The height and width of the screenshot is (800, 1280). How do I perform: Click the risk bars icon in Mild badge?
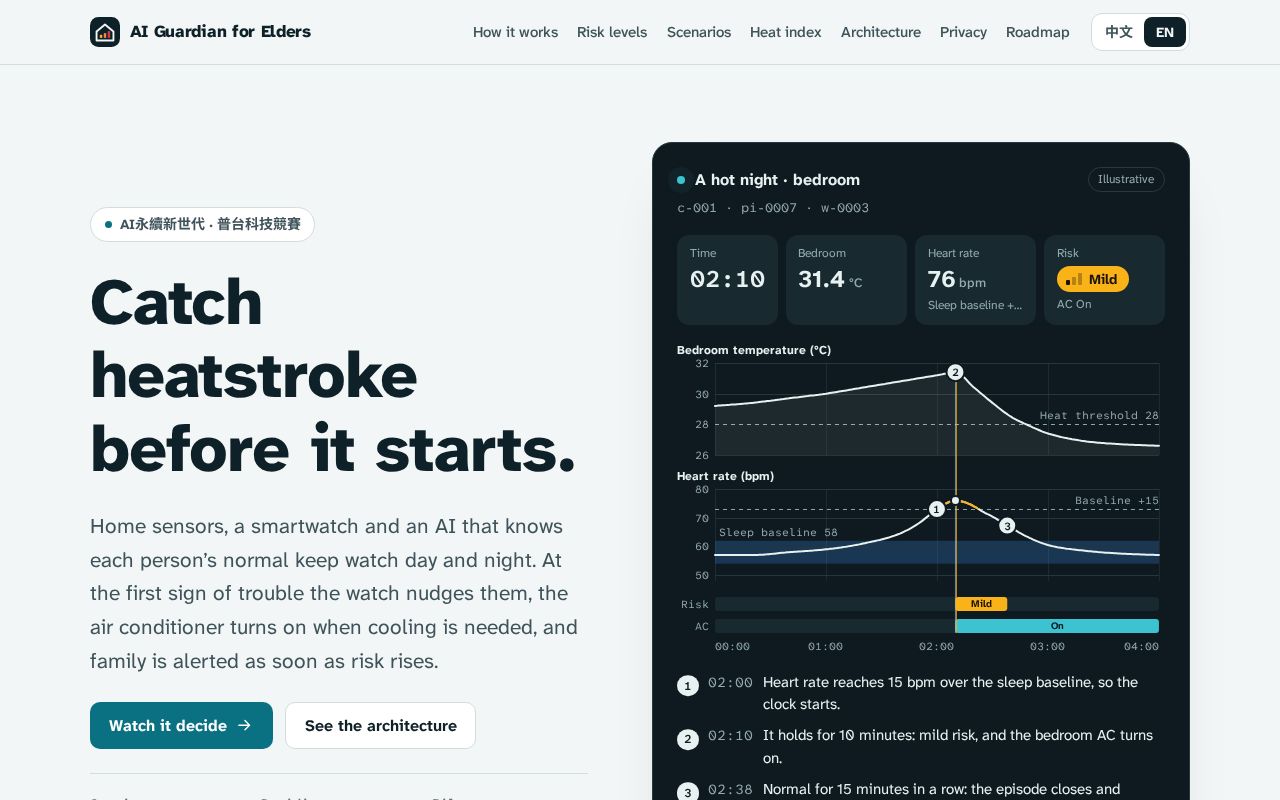pyautogui.click(x=1074, y=279)
